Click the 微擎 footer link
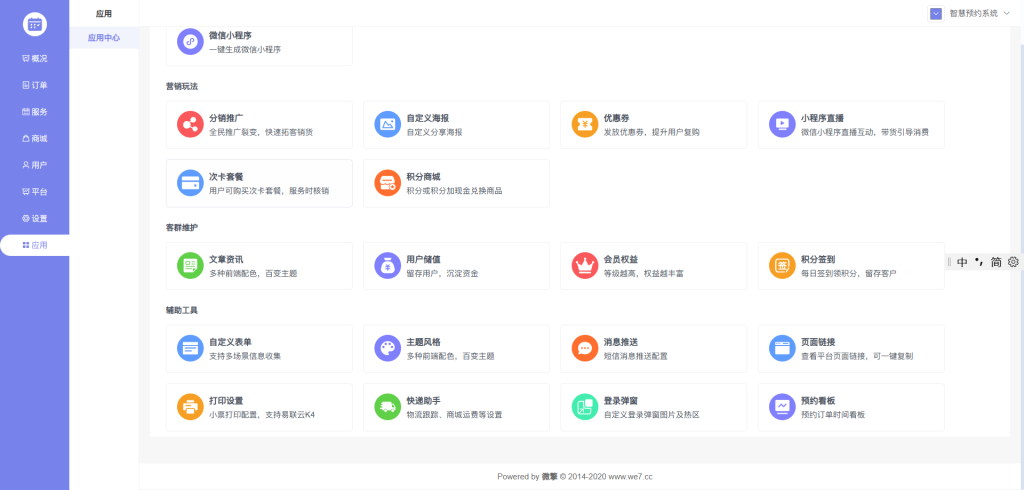 [x=549, y=476]
